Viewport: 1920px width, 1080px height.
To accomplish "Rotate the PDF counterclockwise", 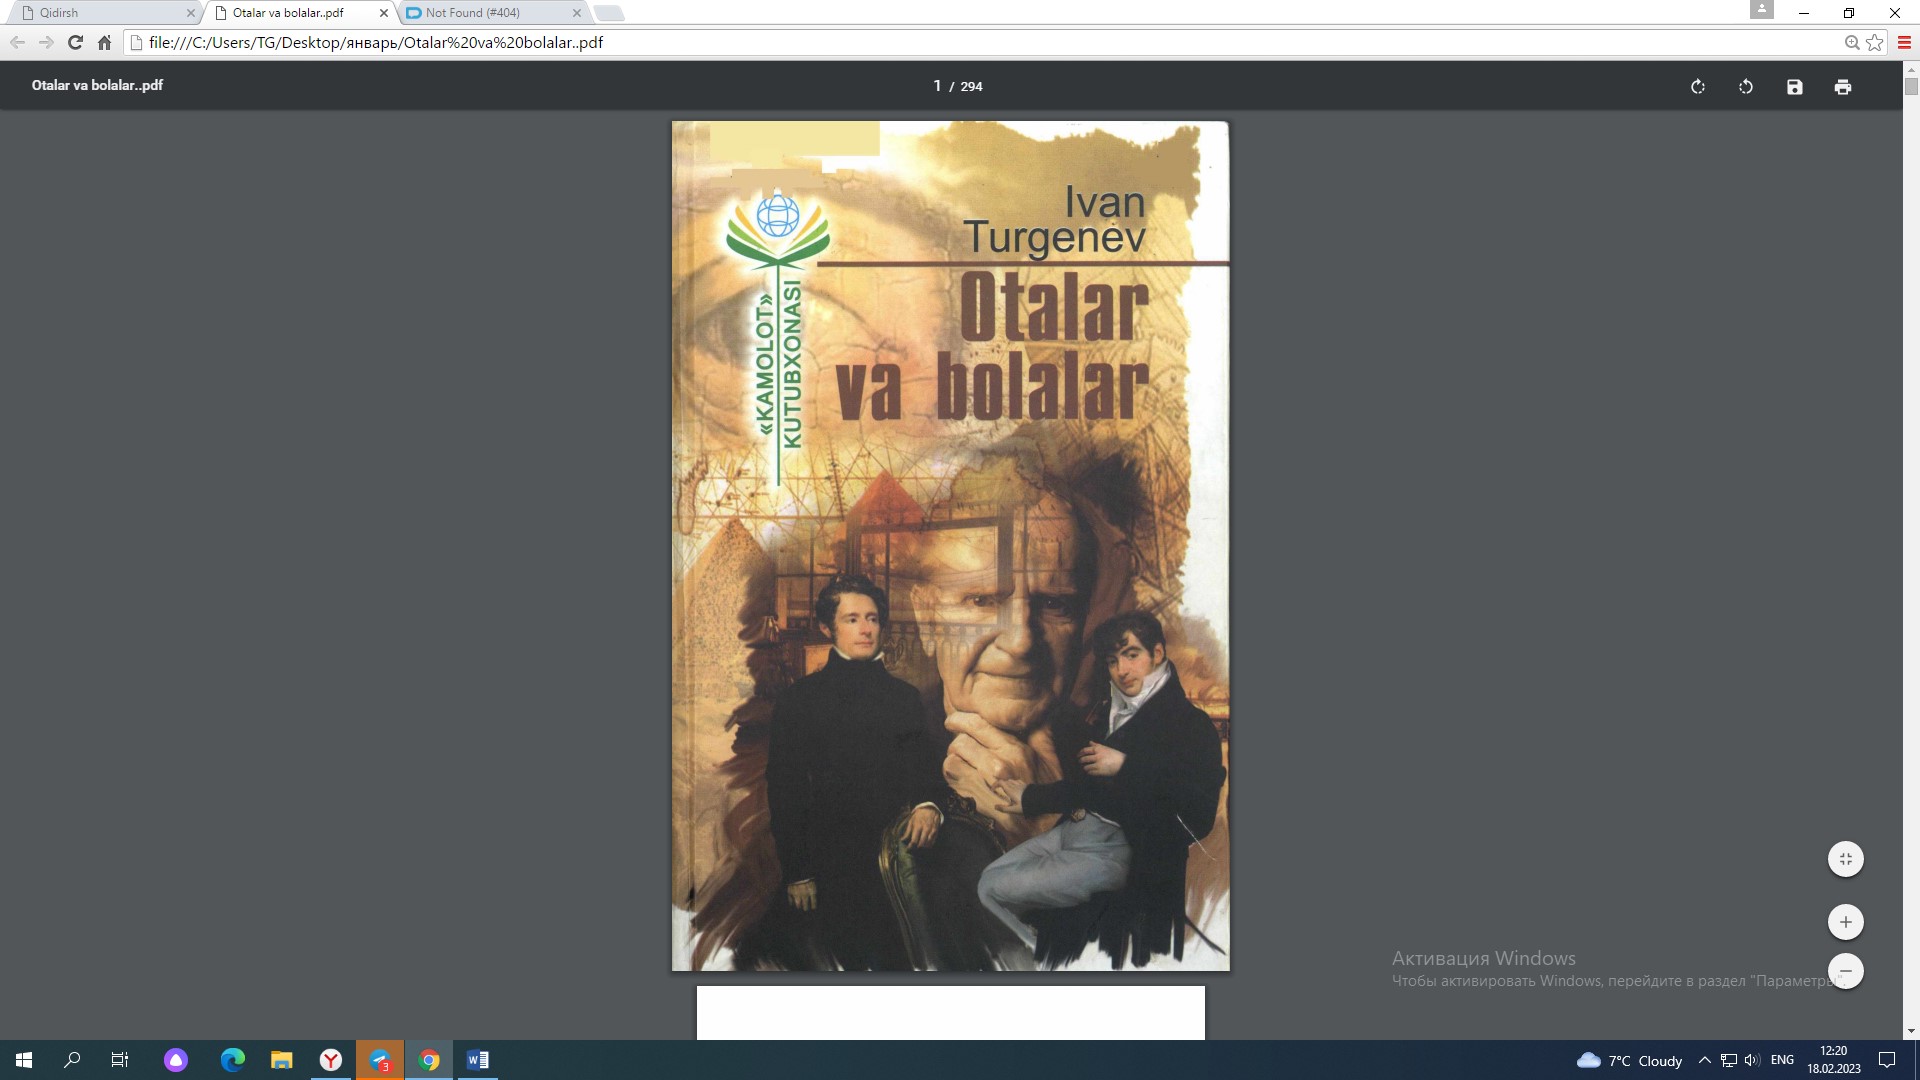I will [1746, 87].
